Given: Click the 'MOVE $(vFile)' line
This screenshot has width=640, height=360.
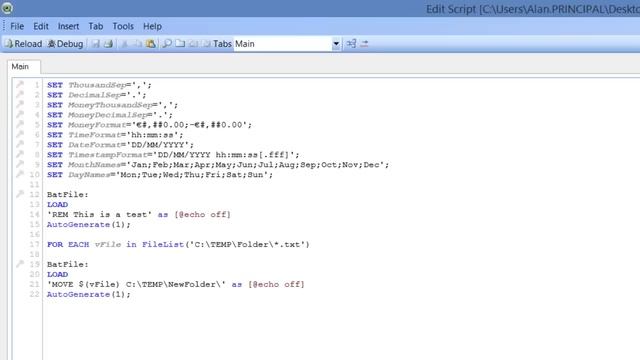Looking at the screenshot, I should tap(176, 284).
